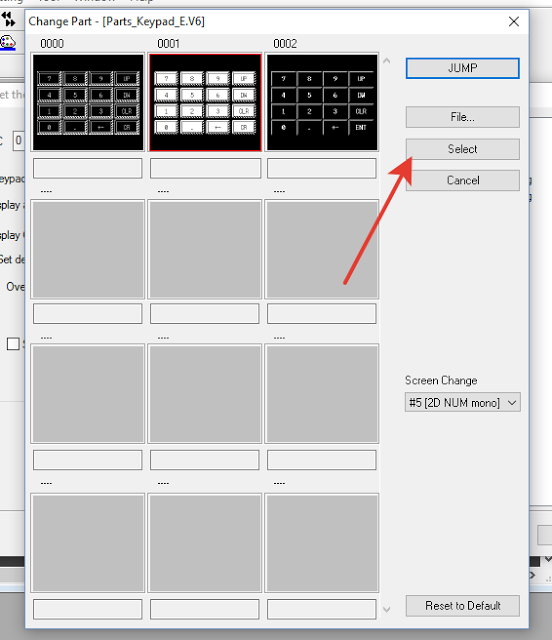Click the name field under part 0000
The image size is (552, 640).
[x=88, y=168]
